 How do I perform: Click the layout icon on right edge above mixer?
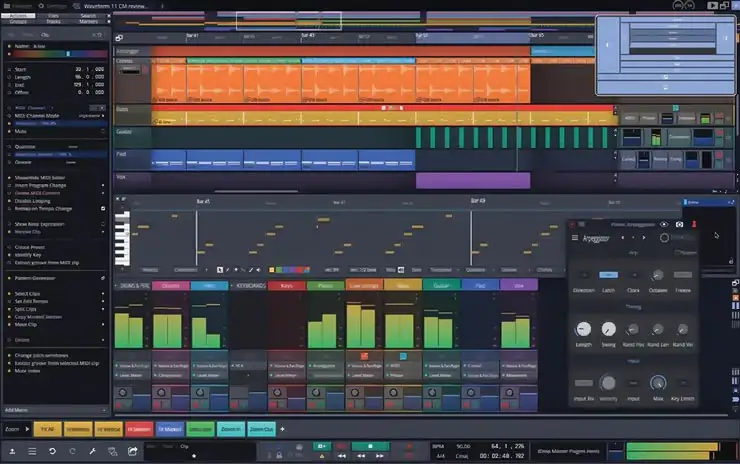[735, 283]
